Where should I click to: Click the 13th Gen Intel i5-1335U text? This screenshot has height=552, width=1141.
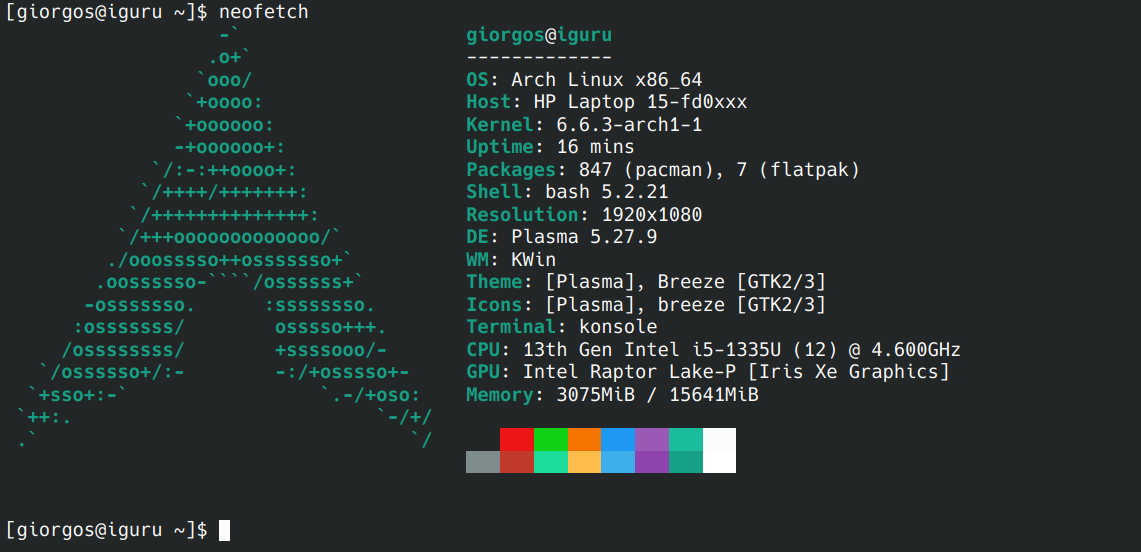[652, 350]
